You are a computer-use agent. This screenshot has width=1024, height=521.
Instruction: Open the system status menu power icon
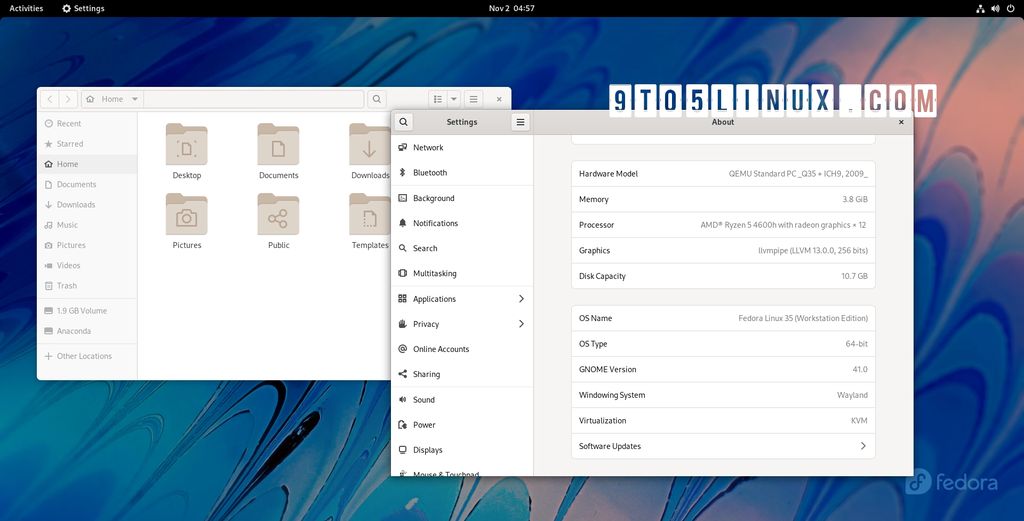tap(1010, 8)
